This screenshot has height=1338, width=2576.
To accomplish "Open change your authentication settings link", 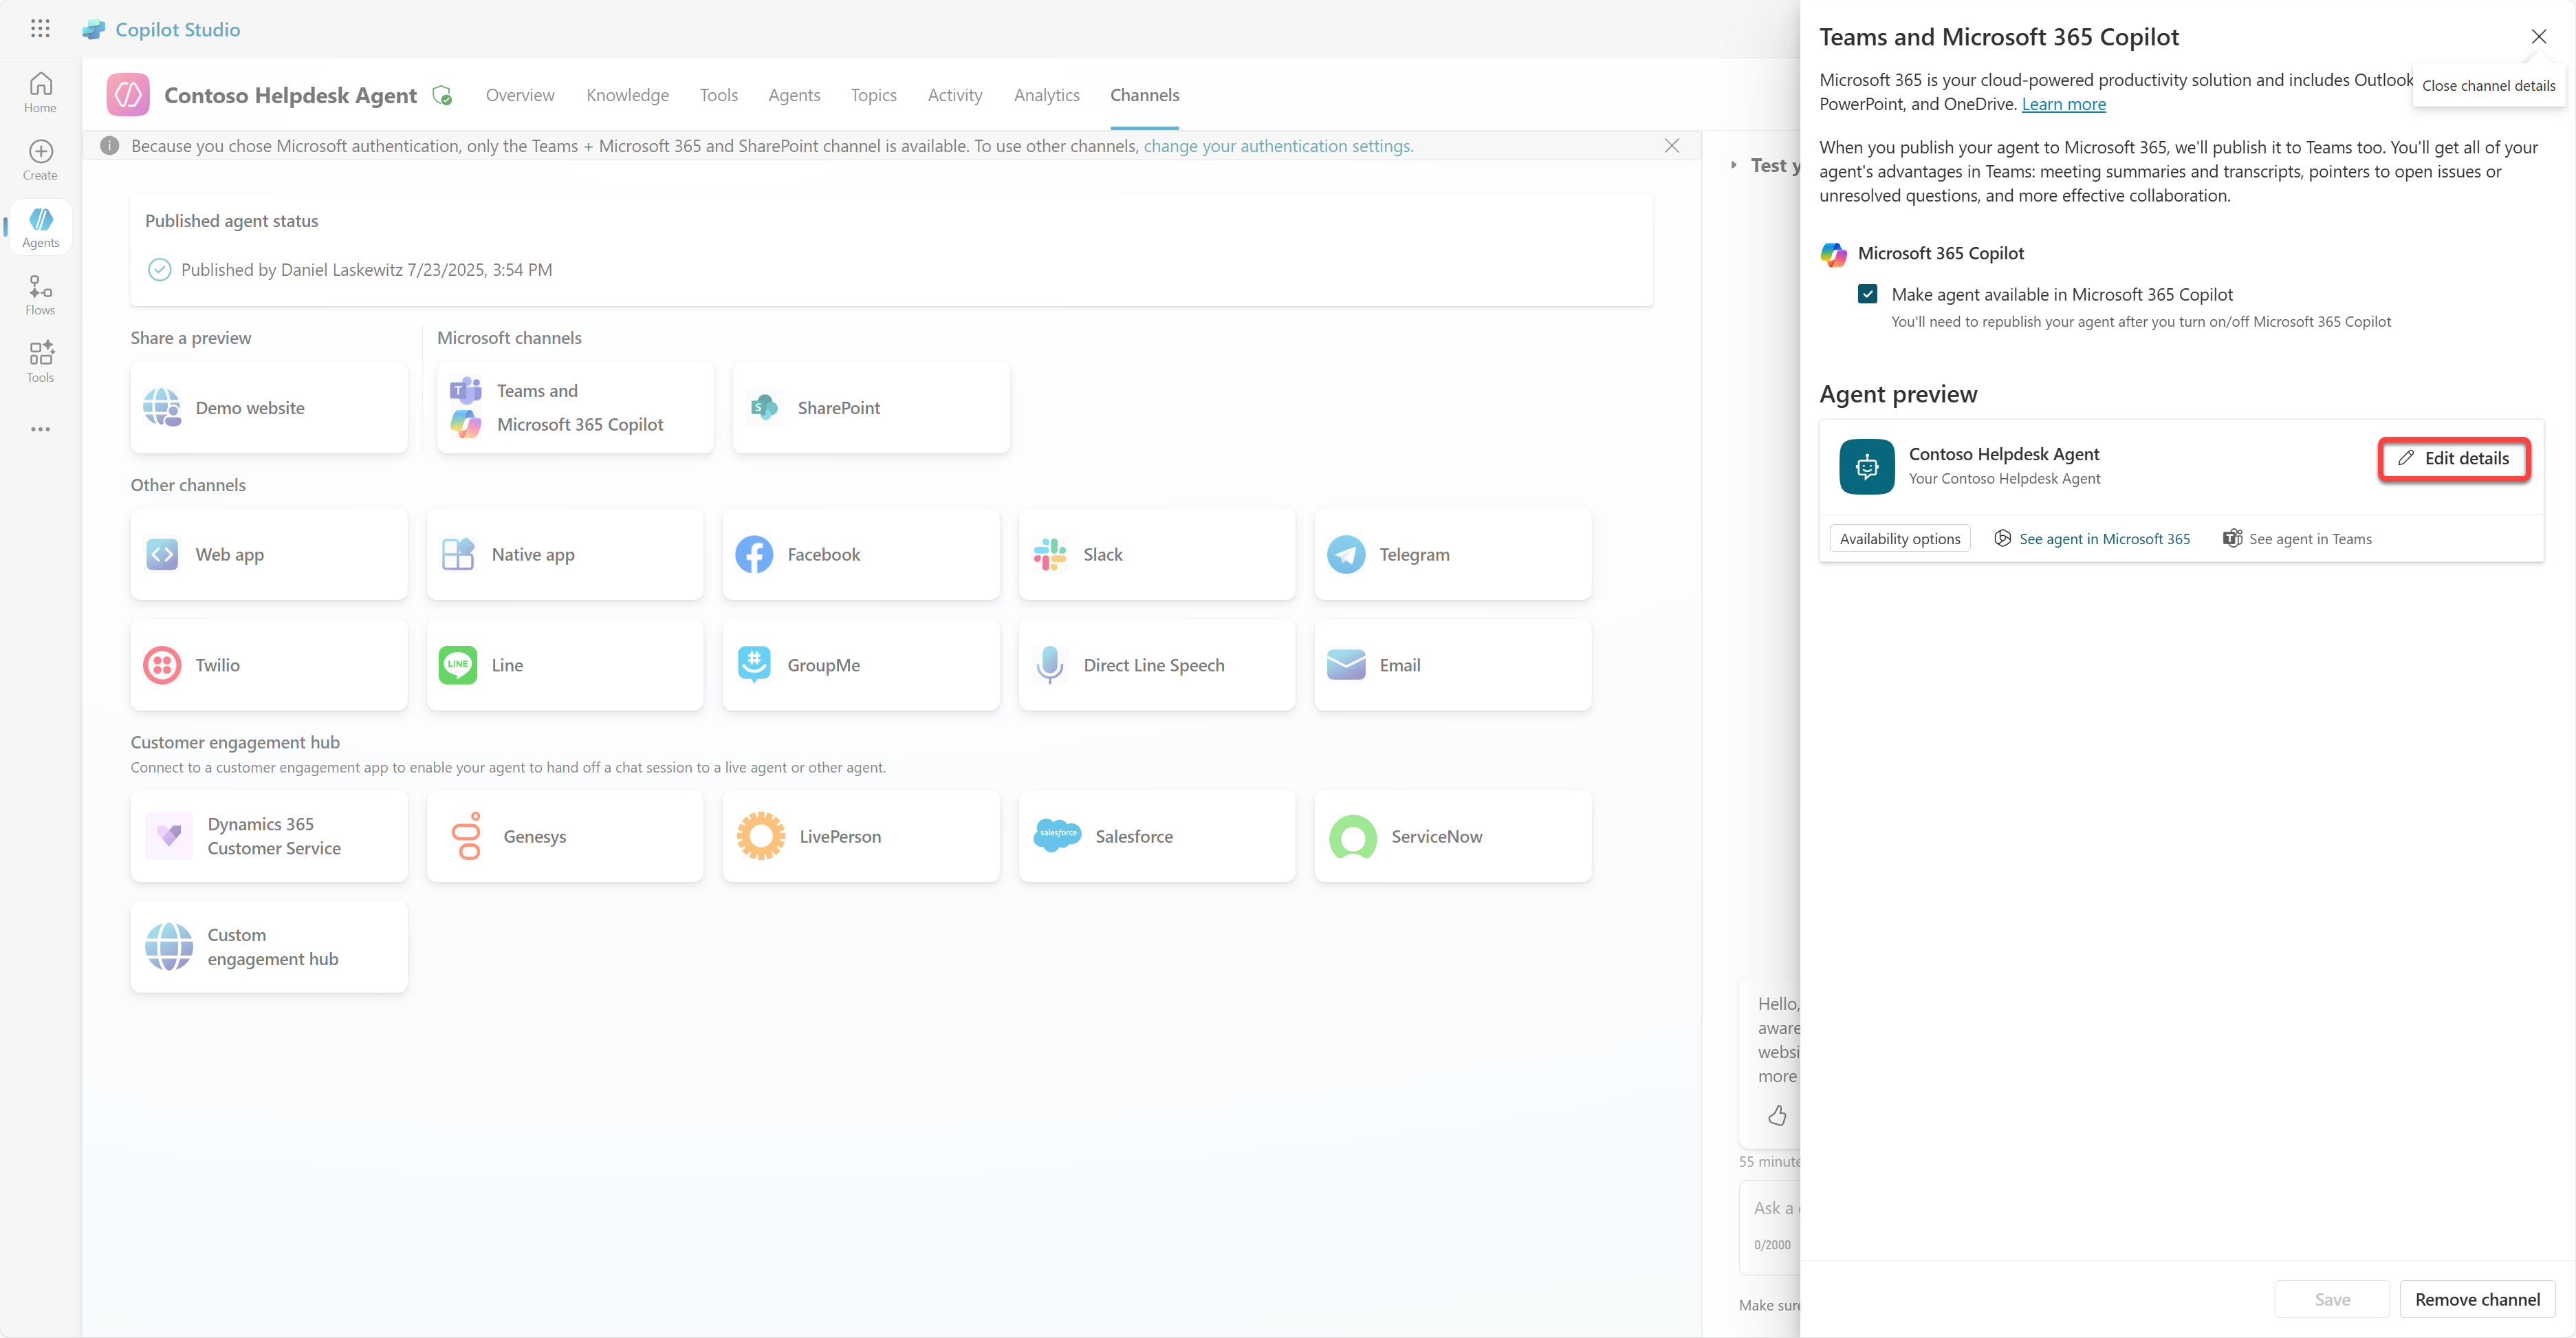I will coord(1277,146).
